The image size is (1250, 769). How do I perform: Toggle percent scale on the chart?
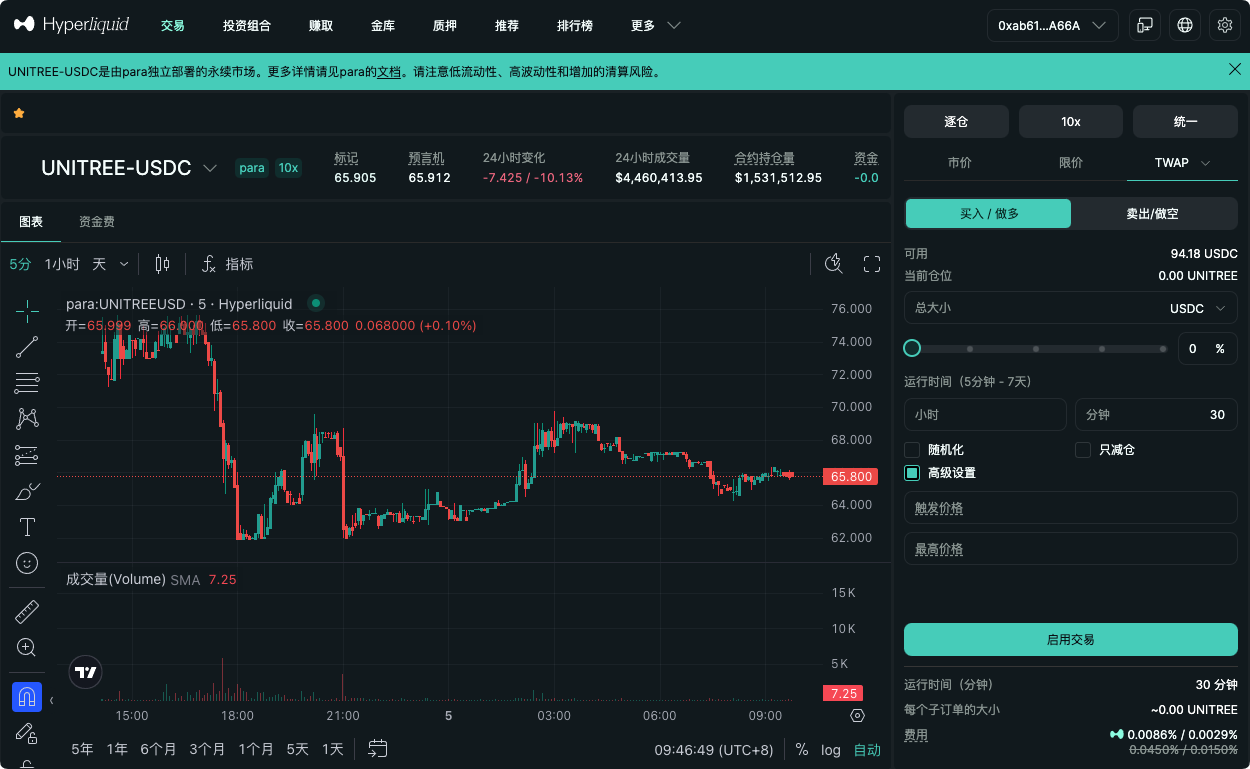pyautogui.click(x=802, y=749)
